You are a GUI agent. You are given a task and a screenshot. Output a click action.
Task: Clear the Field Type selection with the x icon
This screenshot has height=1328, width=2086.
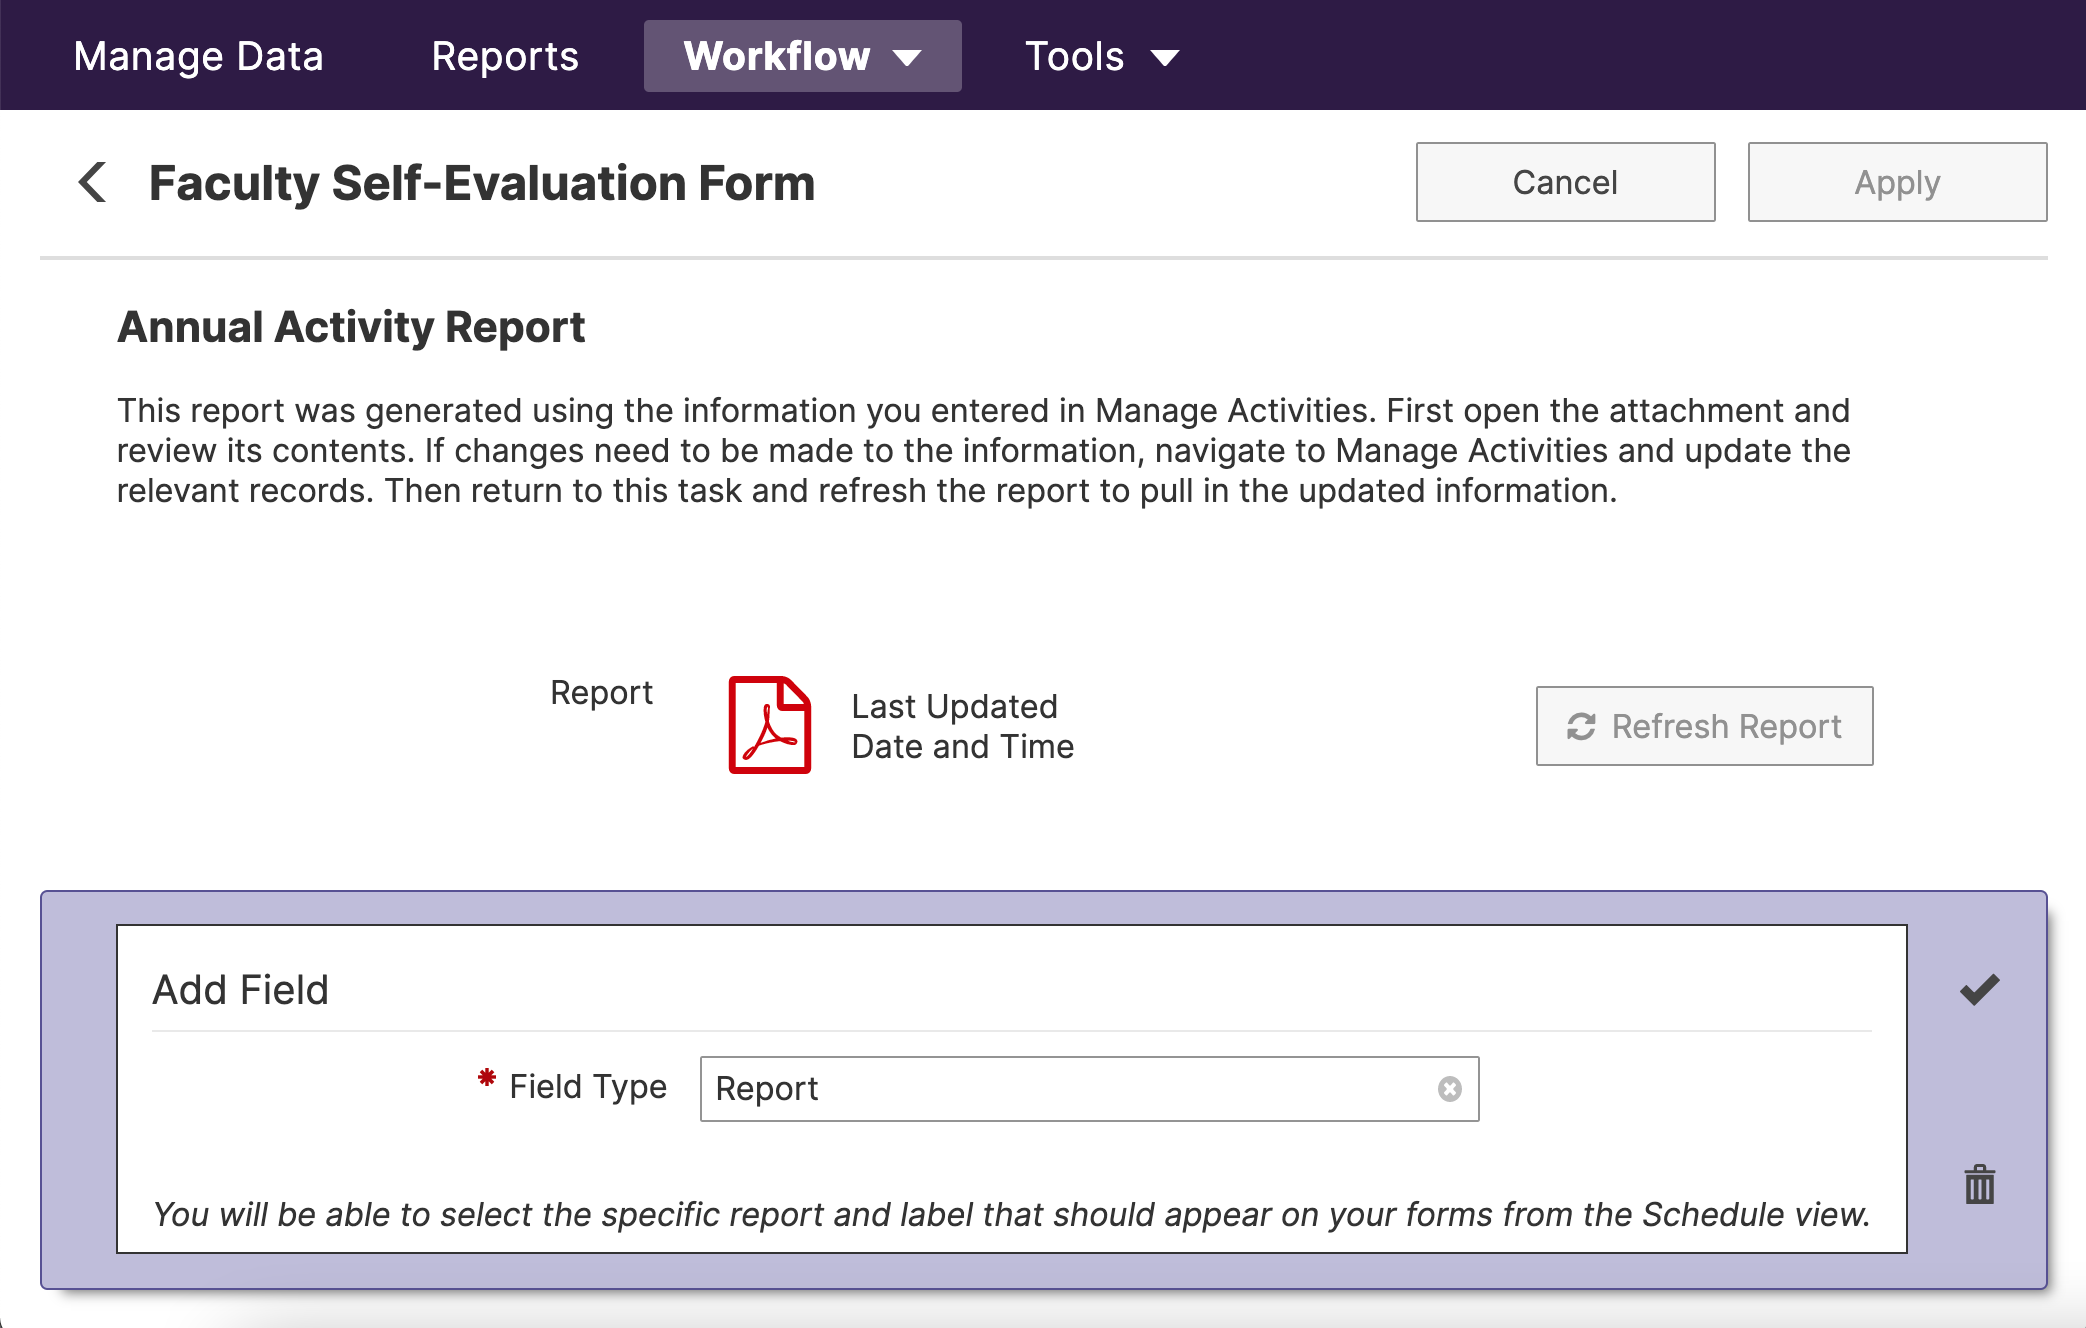coord(1450,1089)
